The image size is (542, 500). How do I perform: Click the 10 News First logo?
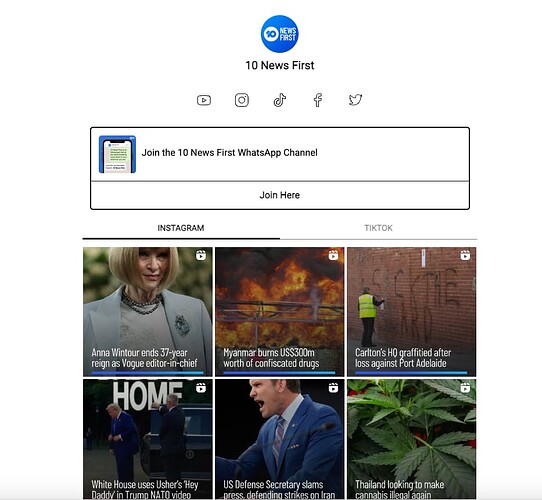pos(280,34)
